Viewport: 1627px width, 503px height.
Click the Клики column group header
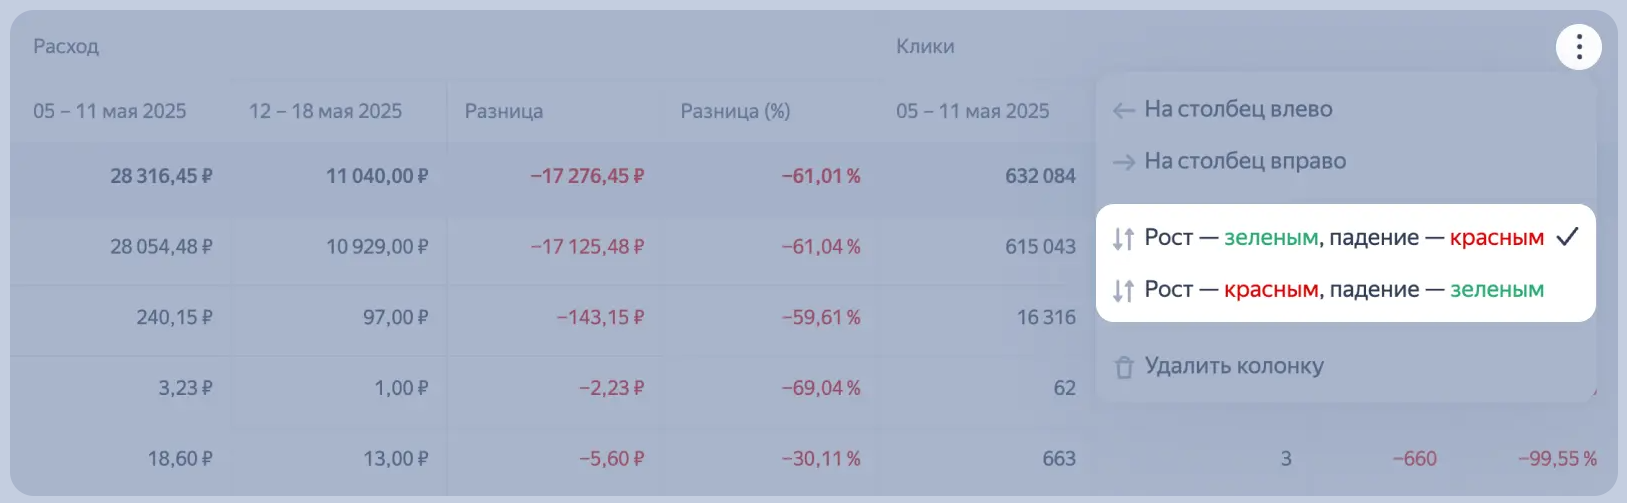925,46
